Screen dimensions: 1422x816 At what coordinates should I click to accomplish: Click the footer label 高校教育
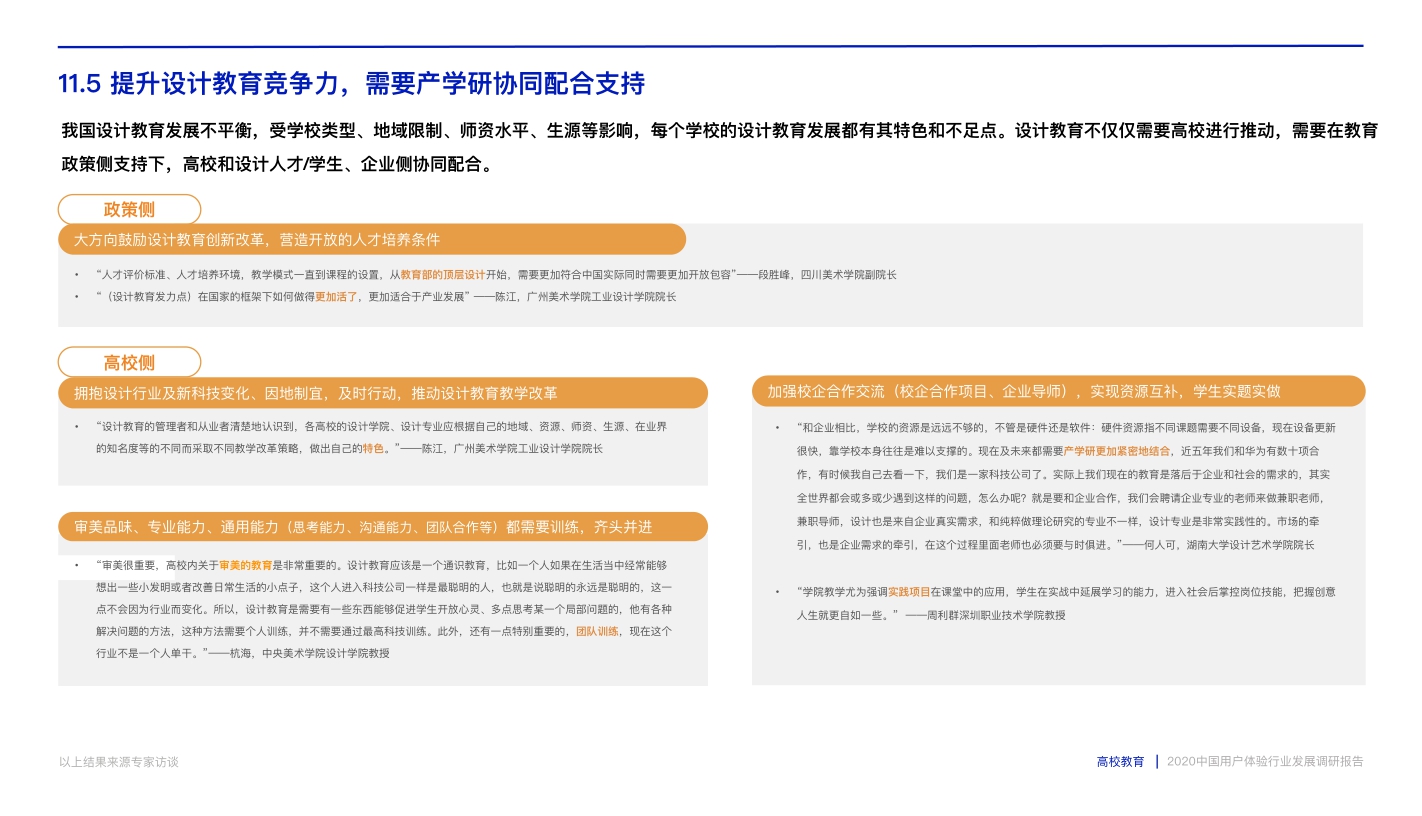click(x=1122, y=760)
